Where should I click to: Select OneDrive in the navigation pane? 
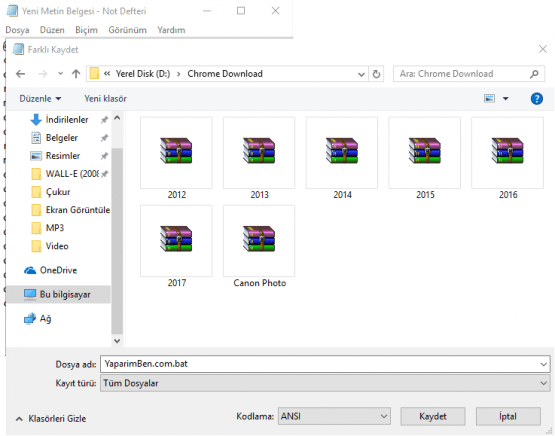tap(50, 270)
